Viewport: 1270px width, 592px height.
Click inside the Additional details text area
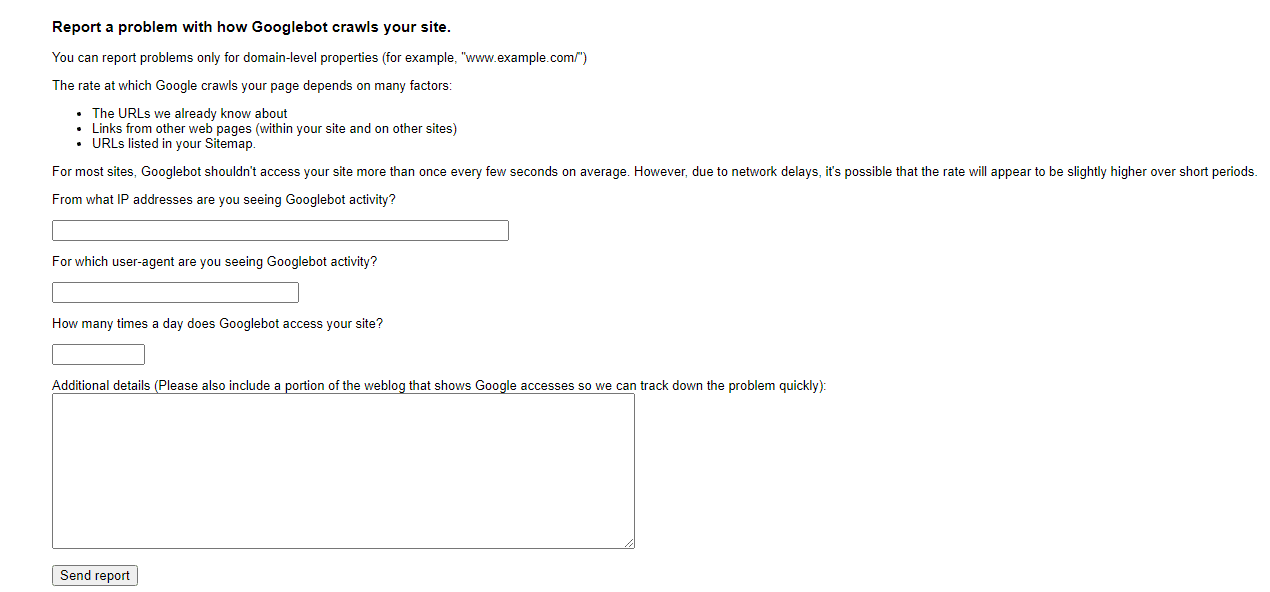[343, 471]
